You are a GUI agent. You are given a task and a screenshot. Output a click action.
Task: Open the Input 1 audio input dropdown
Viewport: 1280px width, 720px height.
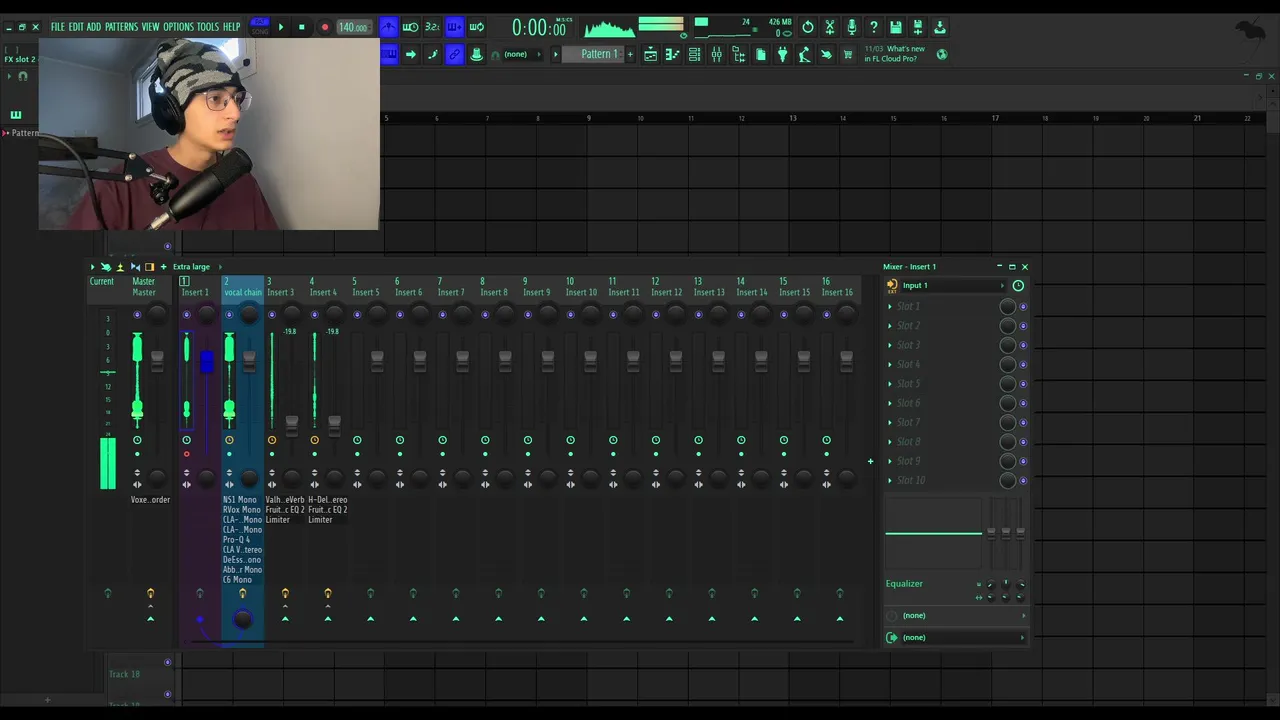tap(954, 285)
